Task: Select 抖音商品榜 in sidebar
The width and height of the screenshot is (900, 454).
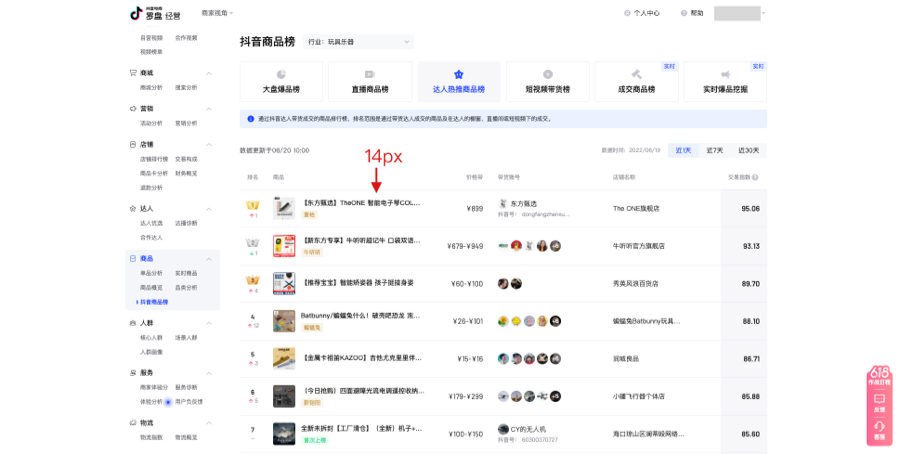Action: pyautogui.click(x=154, y=302)
